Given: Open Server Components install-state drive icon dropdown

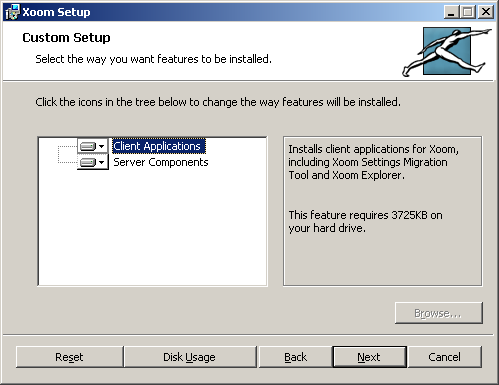Looking at the screenshot, I should click(x=93, y=162).
